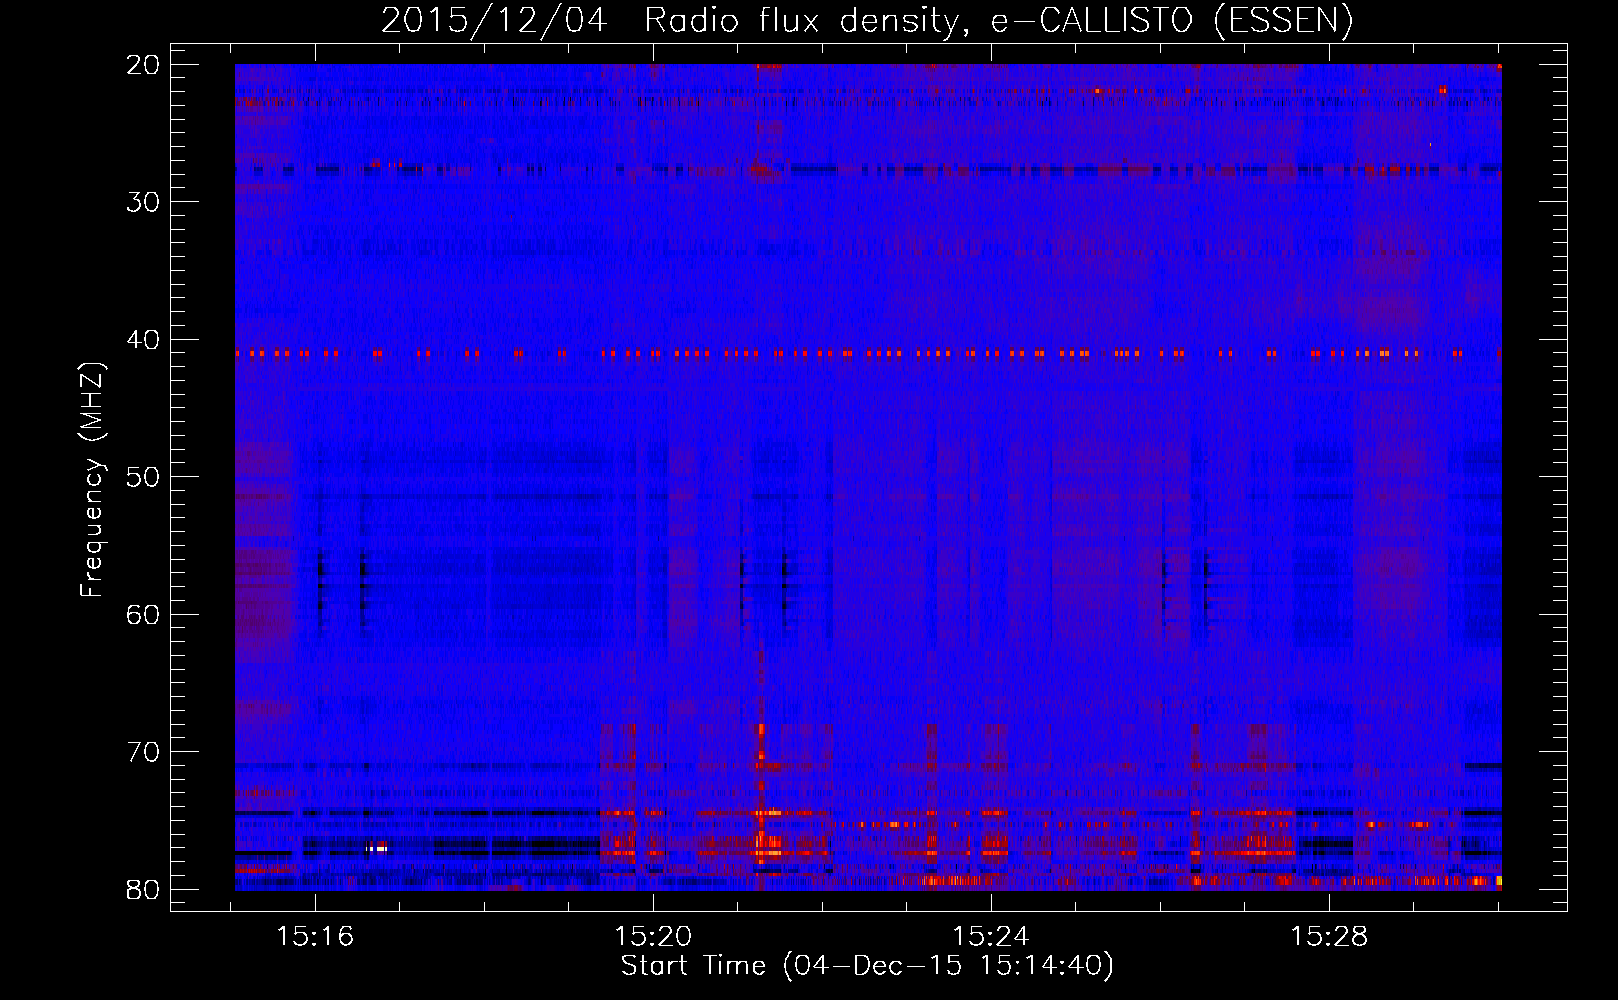Click the '20' frequency tick label
This screenshot has height=1000, width=1618.
(x=143, y=65)
